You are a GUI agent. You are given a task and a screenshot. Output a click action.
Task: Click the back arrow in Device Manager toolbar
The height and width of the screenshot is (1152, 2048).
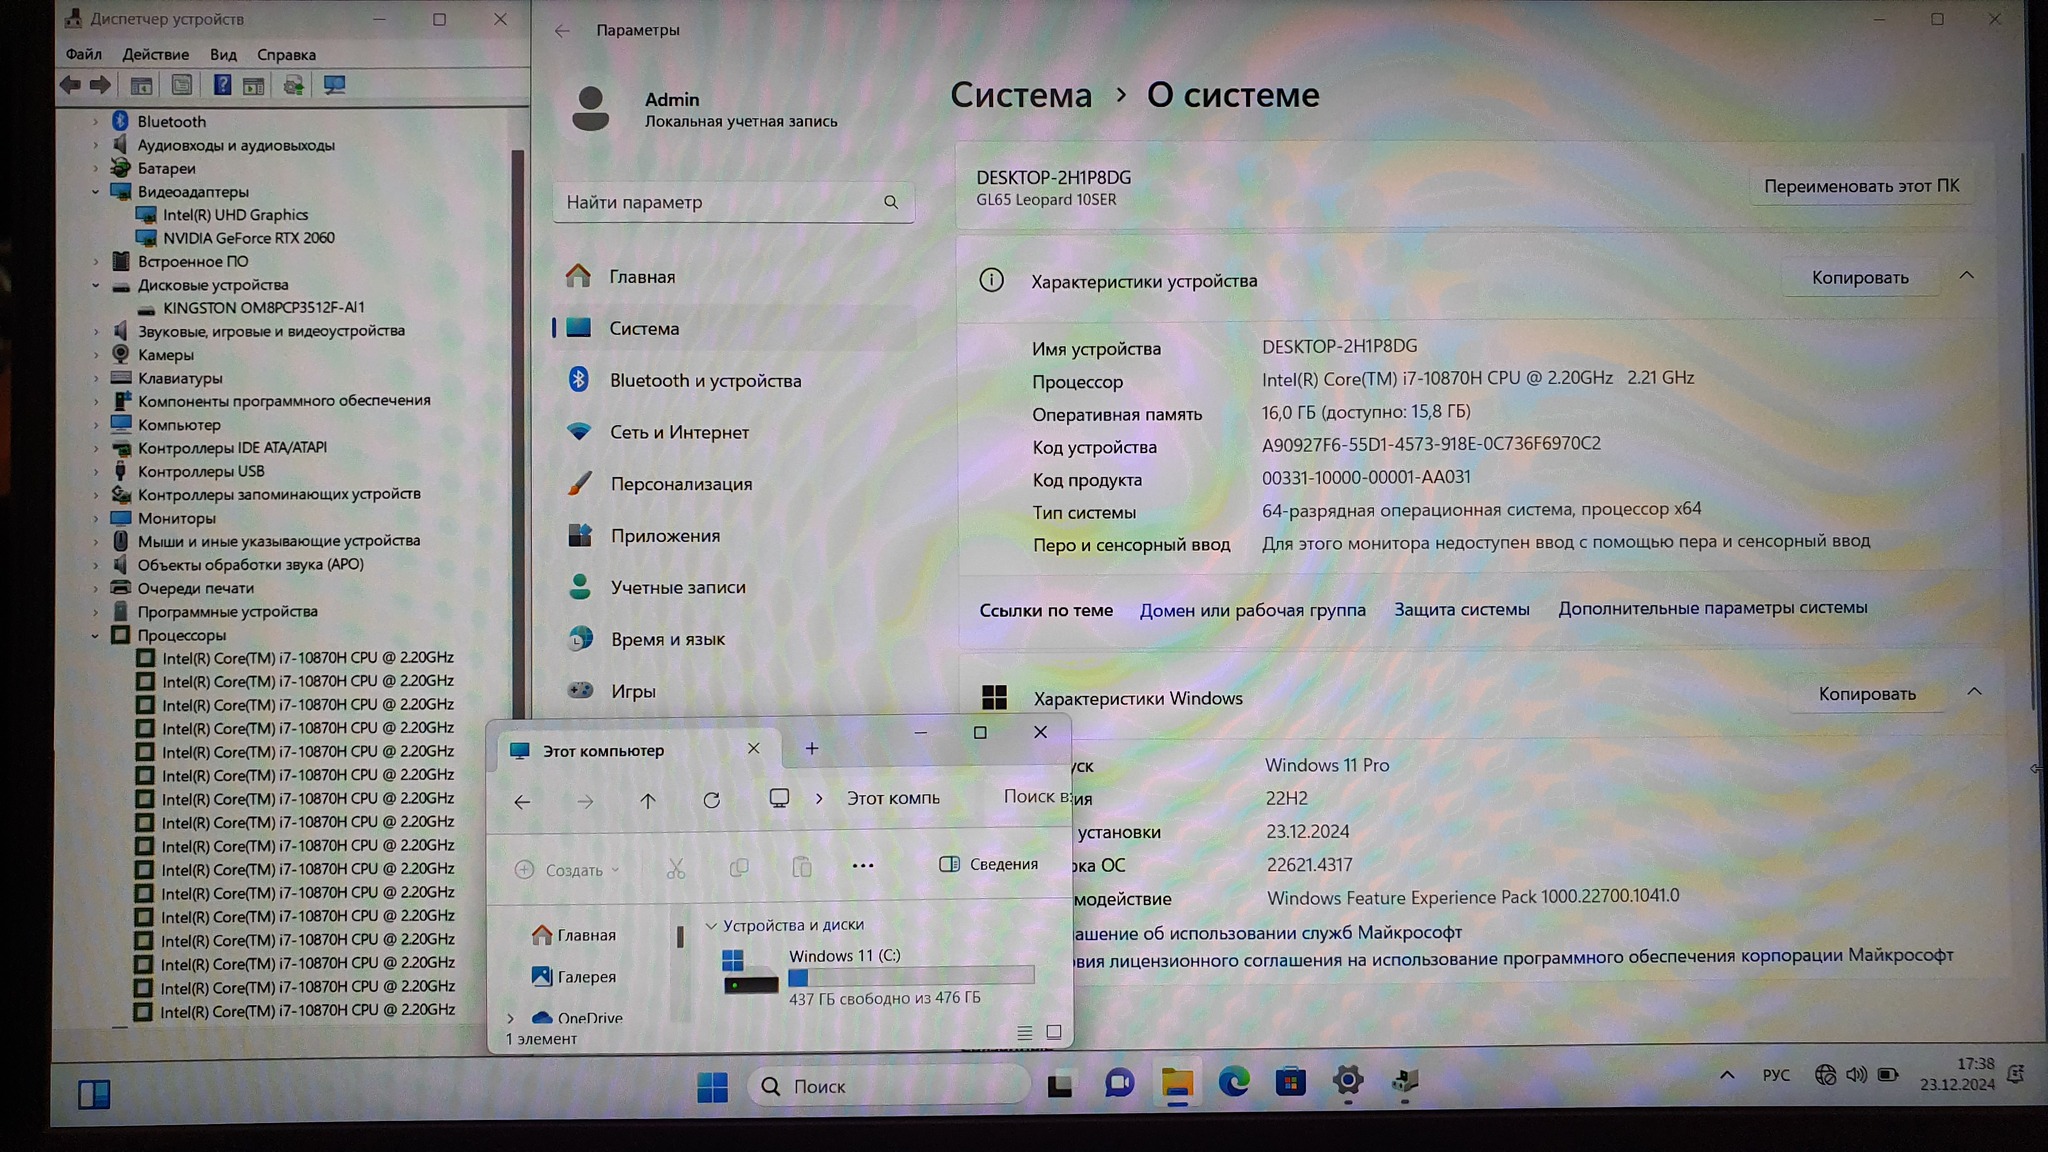pyautogui.click(x=70, y=86)
